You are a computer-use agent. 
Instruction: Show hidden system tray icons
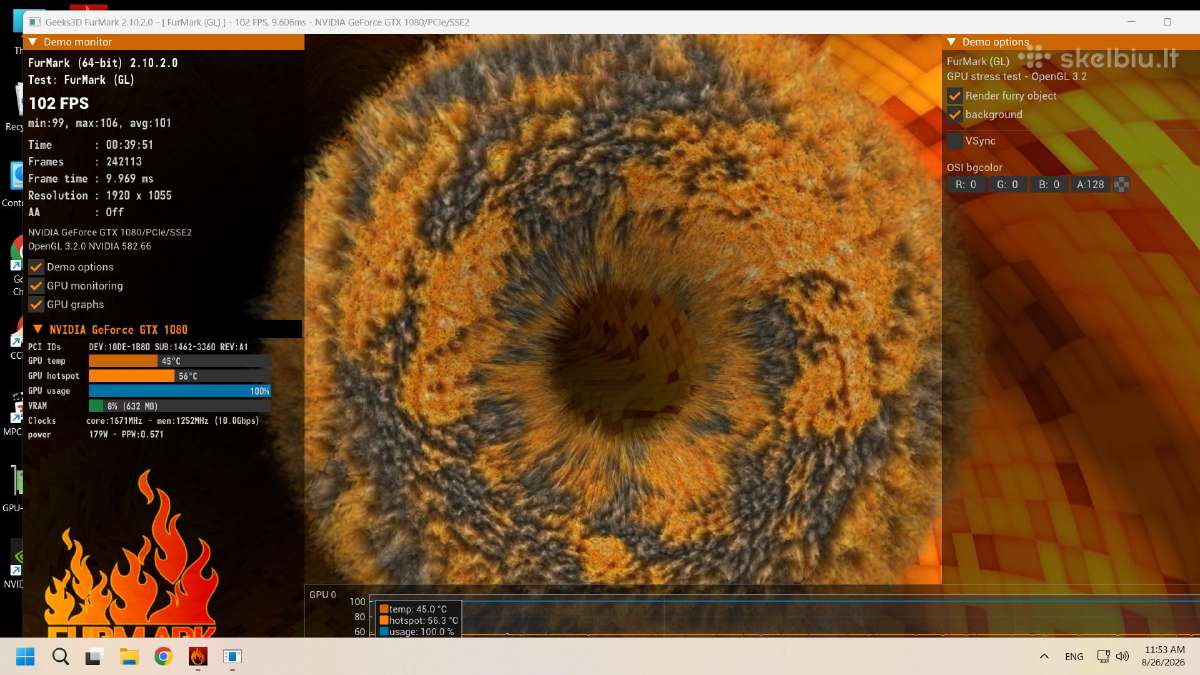(x=1044, y=656)
